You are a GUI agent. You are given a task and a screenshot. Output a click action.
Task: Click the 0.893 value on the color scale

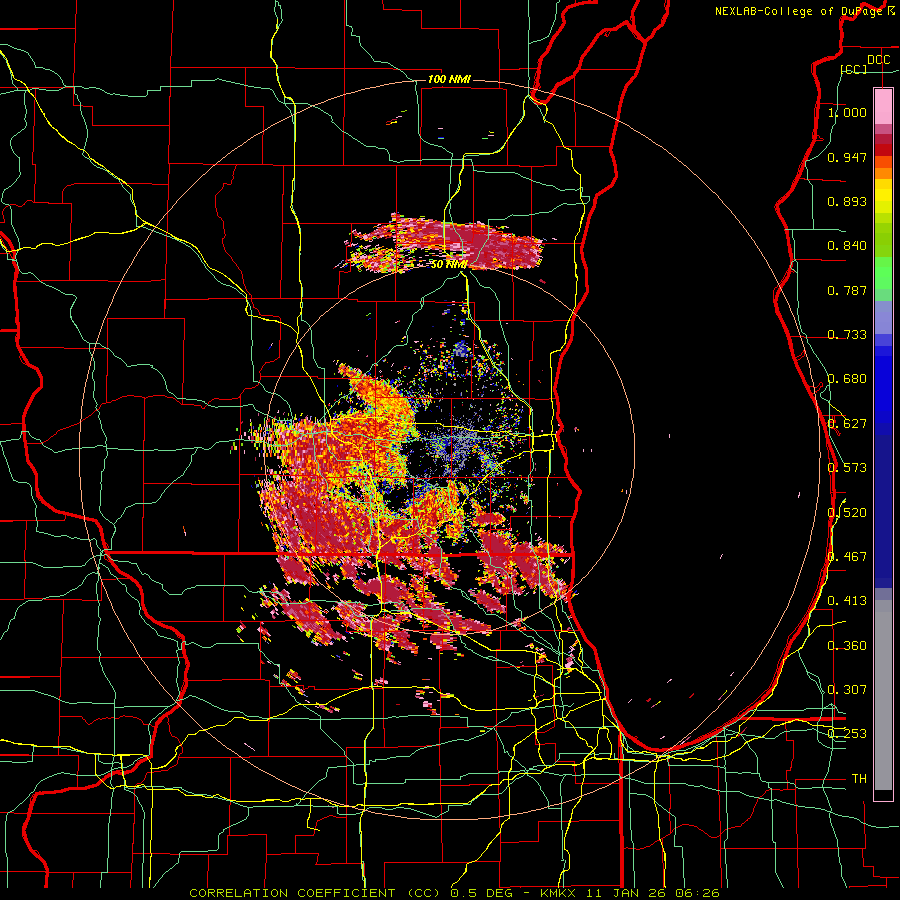tap(847, 201)
